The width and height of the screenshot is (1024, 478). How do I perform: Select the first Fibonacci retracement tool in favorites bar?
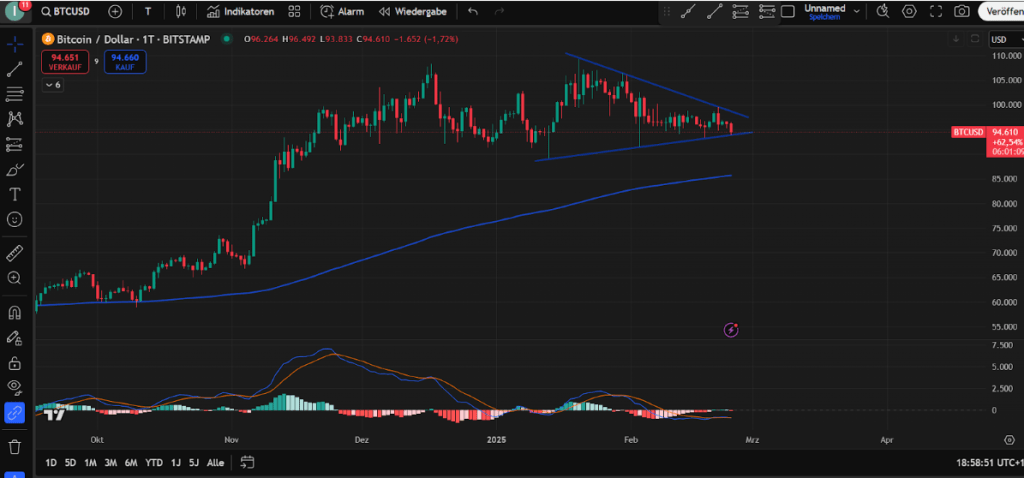740,10
